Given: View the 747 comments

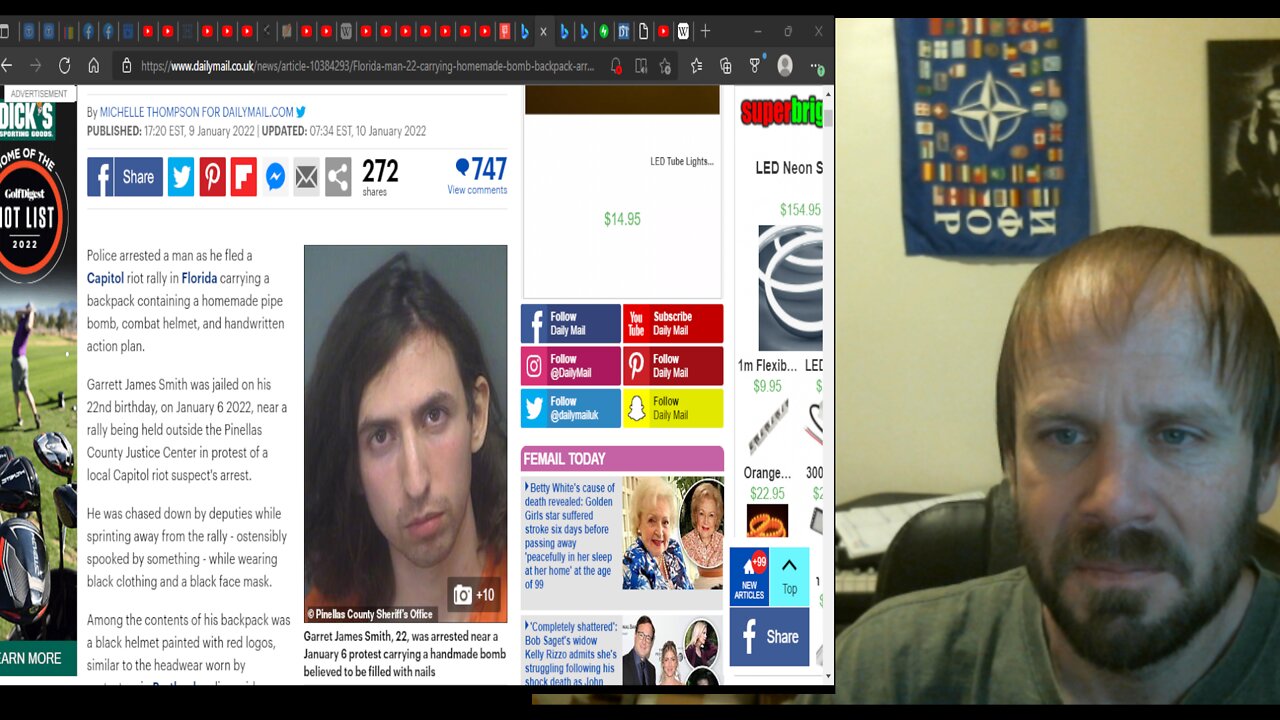Looking at the screenshot, I should point(478,175).
